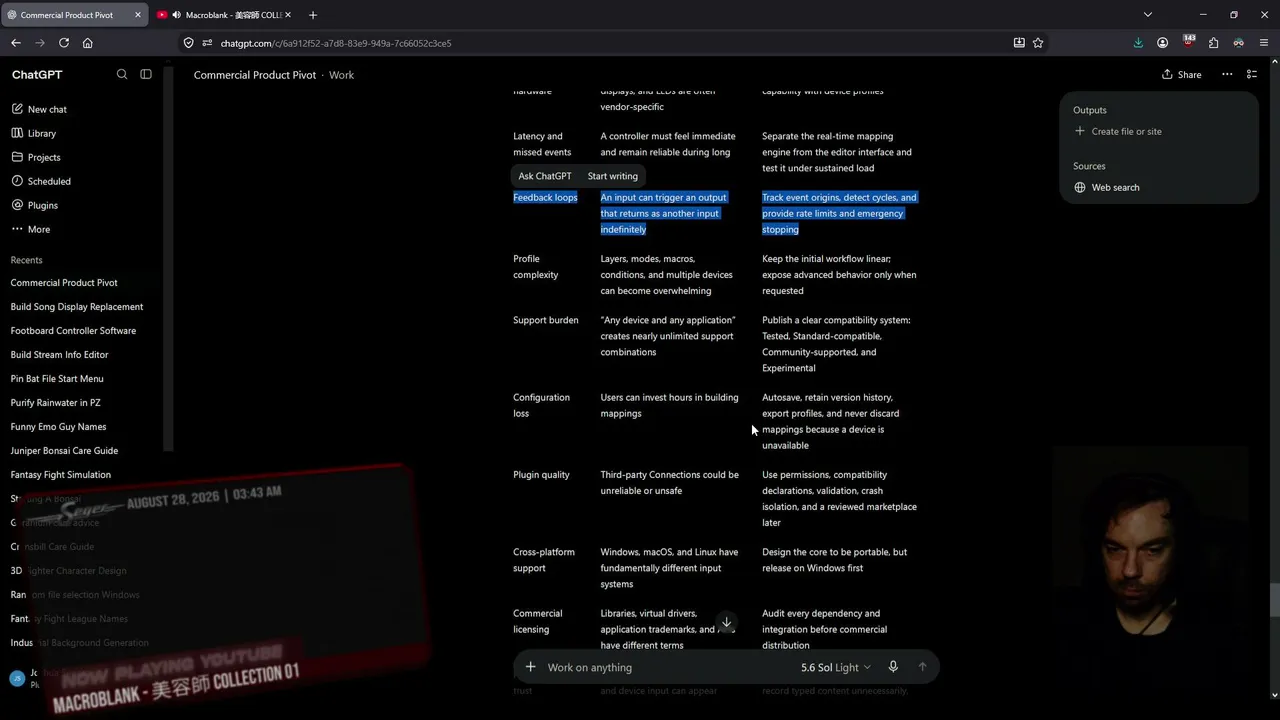Share this conversation
Viewport: 1280px width, 720px height.
click(1181, 75)
